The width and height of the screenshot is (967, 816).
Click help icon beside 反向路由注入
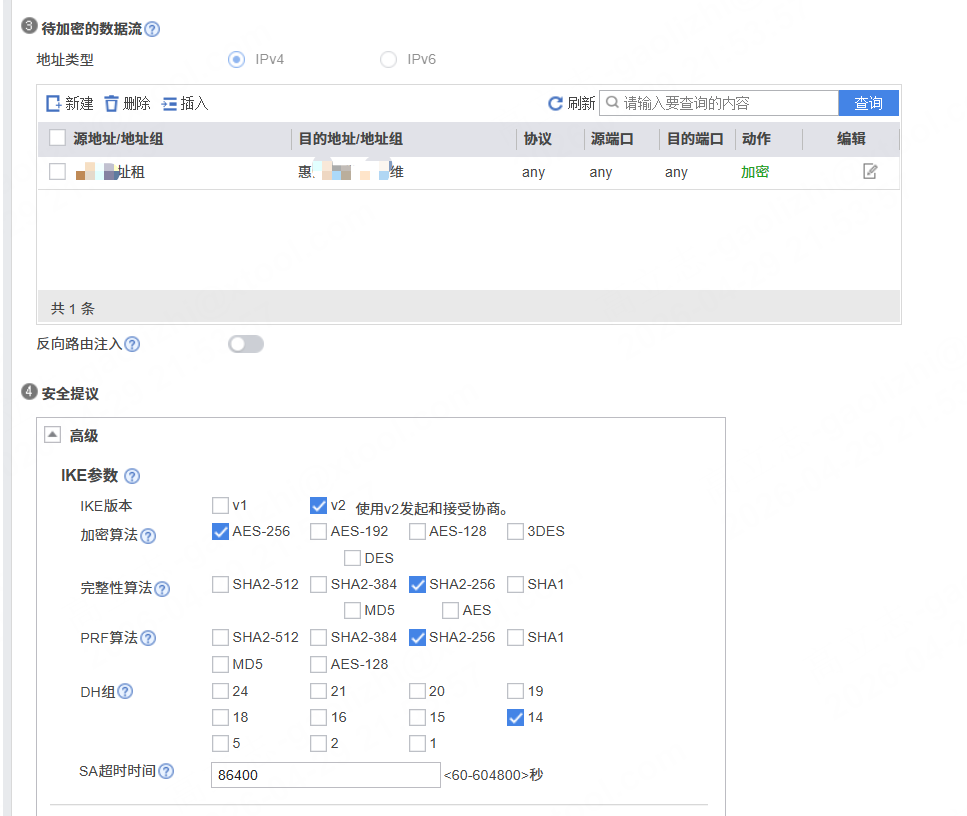click(132, 344)
